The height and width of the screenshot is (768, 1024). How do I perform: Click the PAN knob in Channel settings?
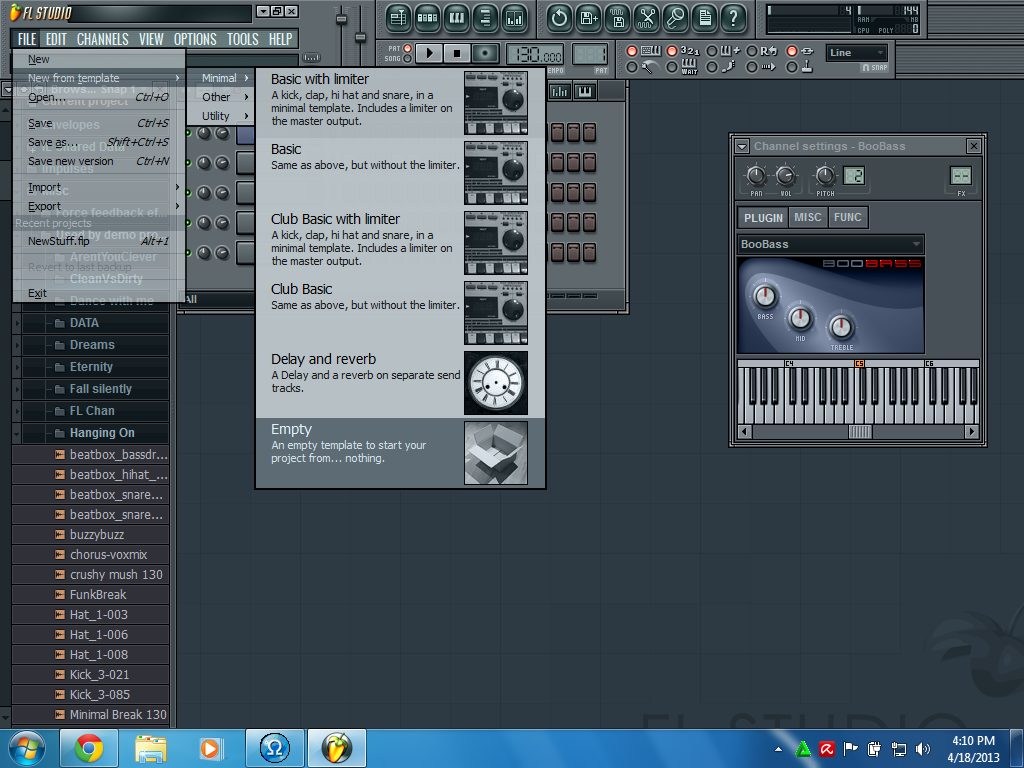tap(756, 175)
